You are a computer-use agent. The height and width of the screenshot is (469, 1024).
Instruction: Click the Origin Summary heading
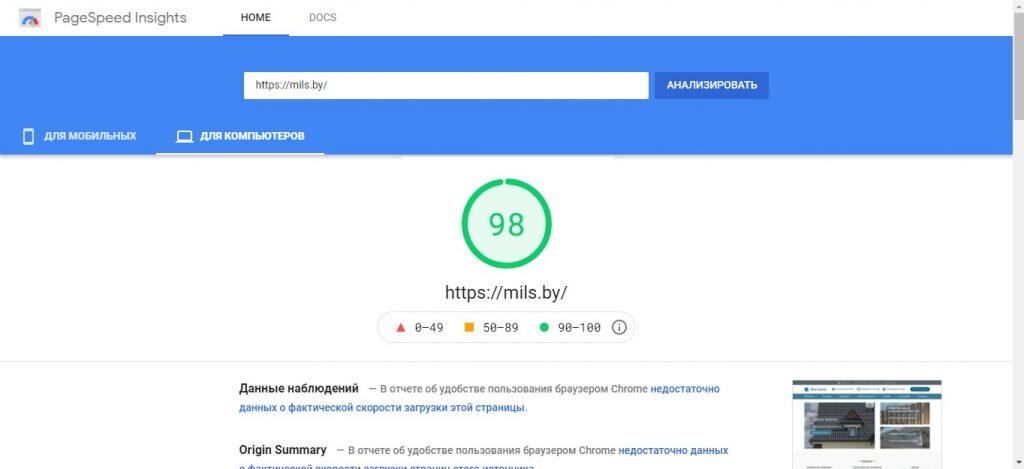tap(283, 450)
